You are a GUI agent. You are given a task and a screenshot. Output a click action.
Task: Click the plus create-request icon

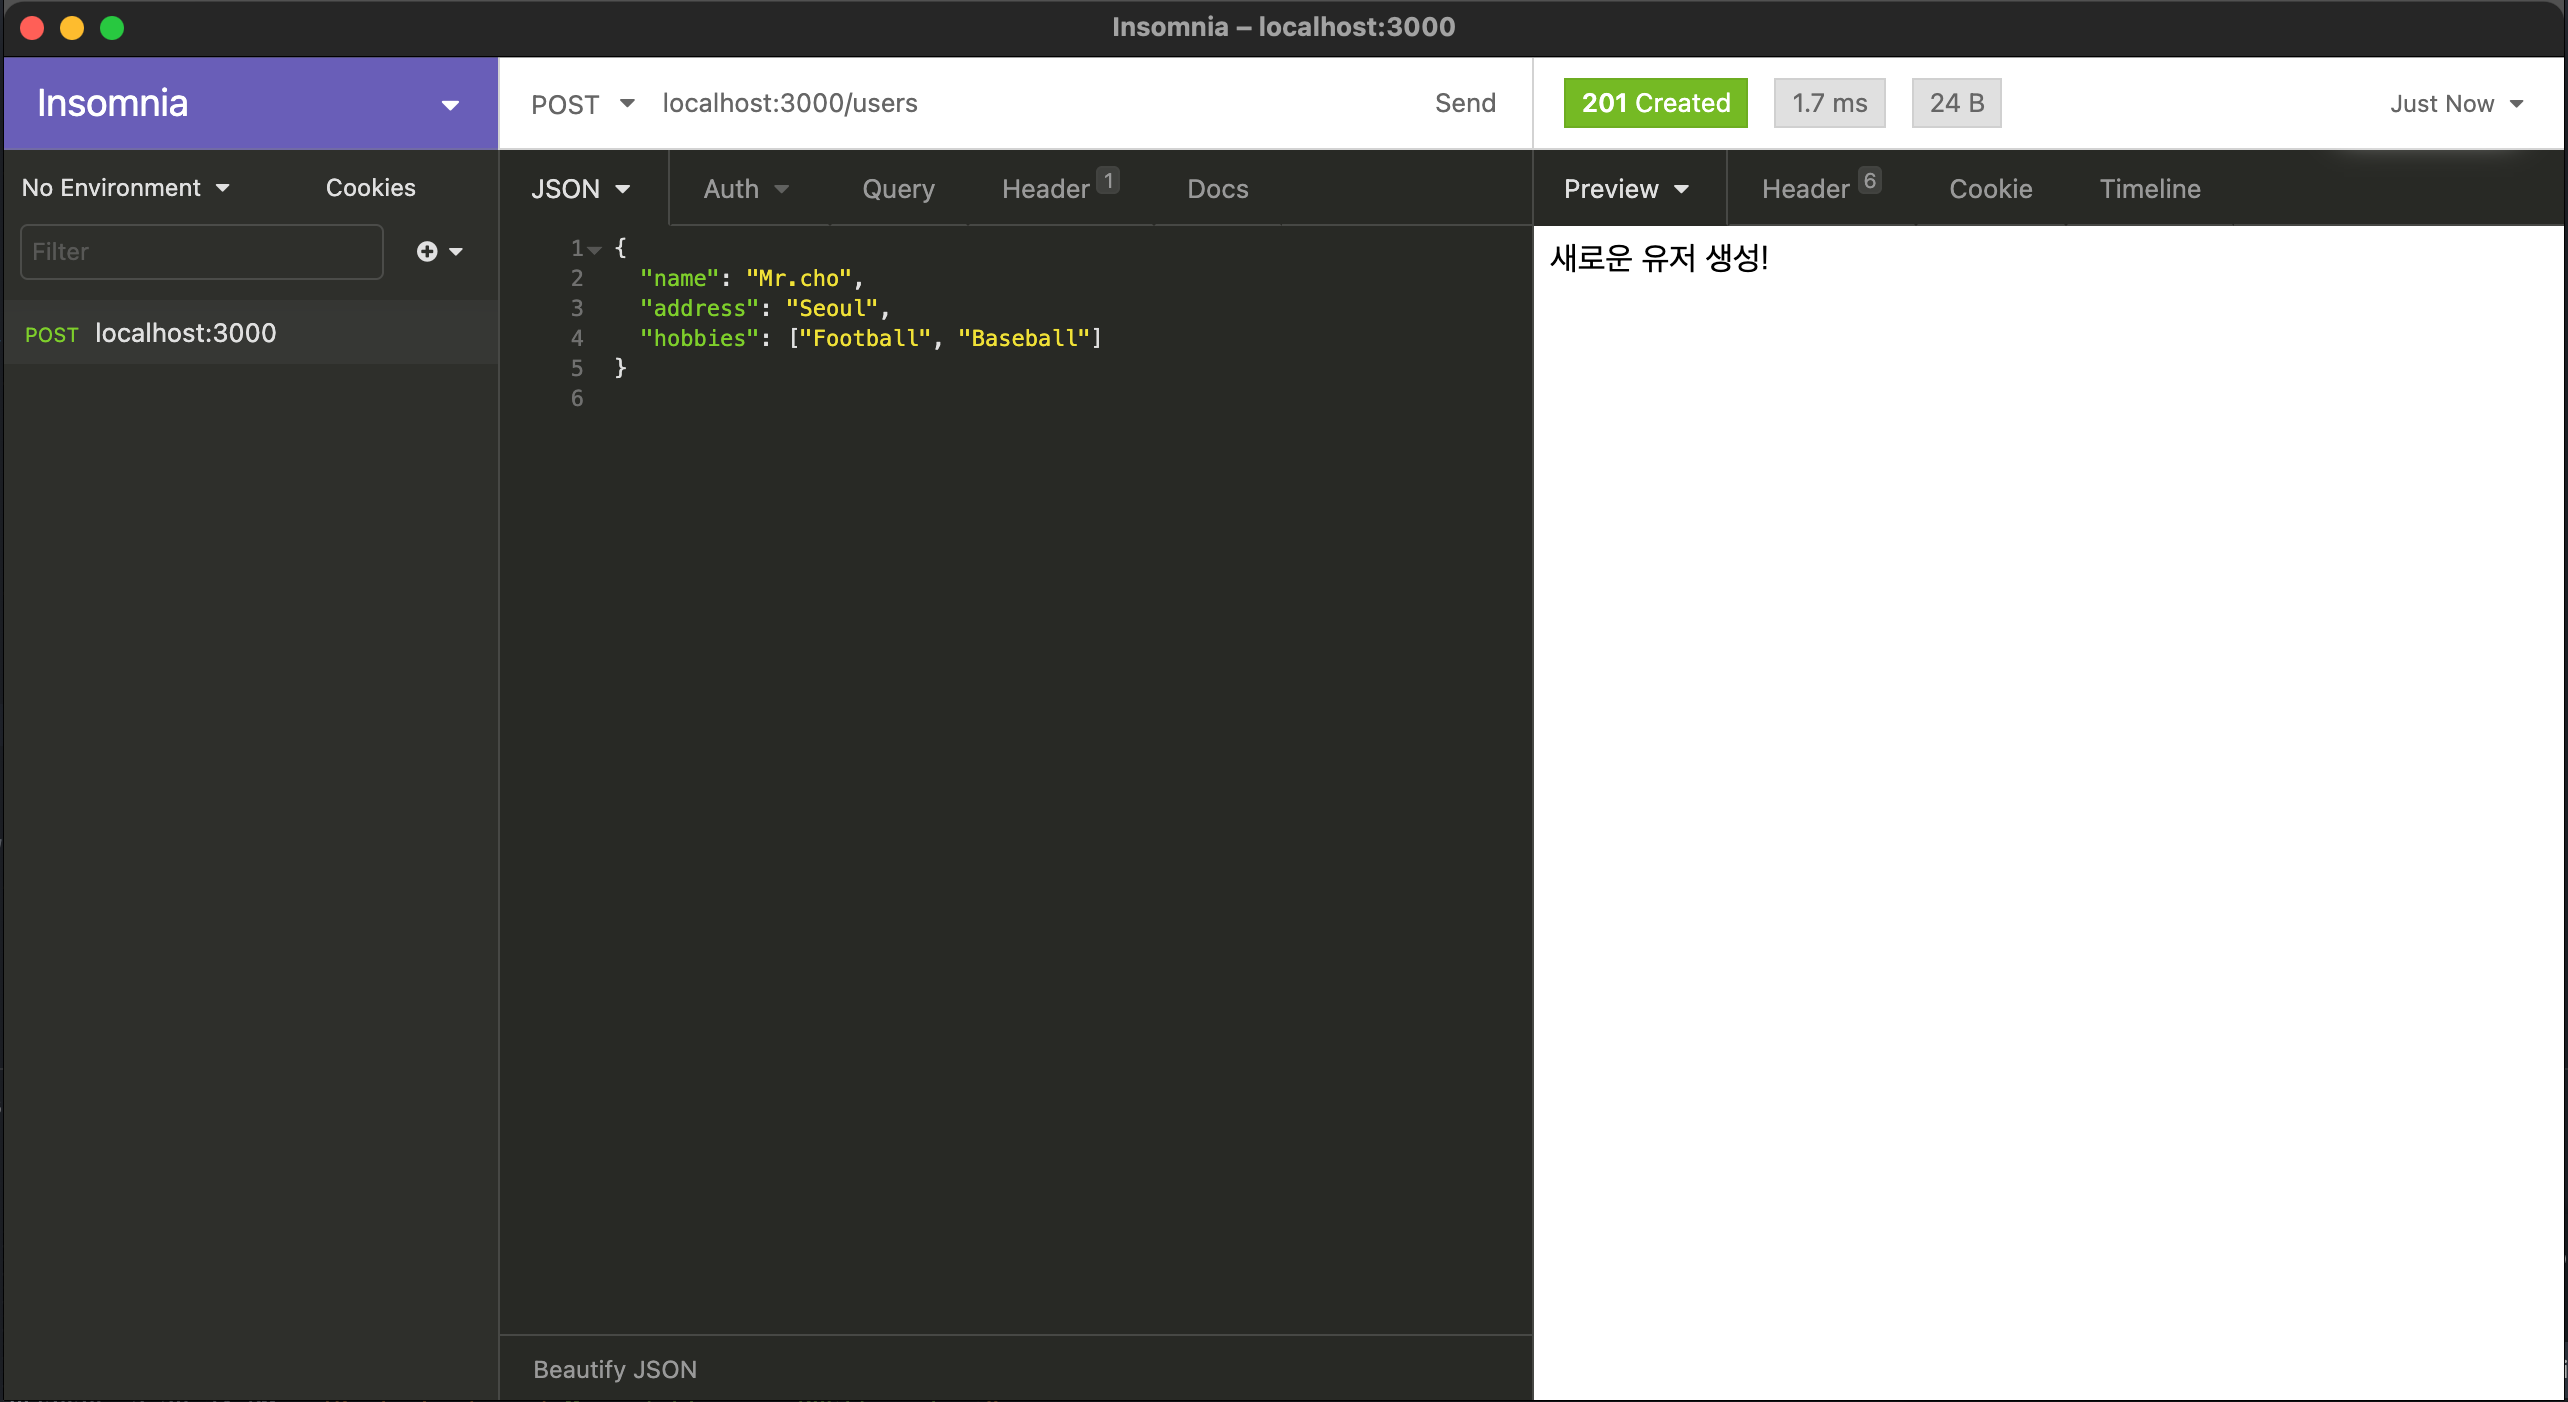(428, 251)
